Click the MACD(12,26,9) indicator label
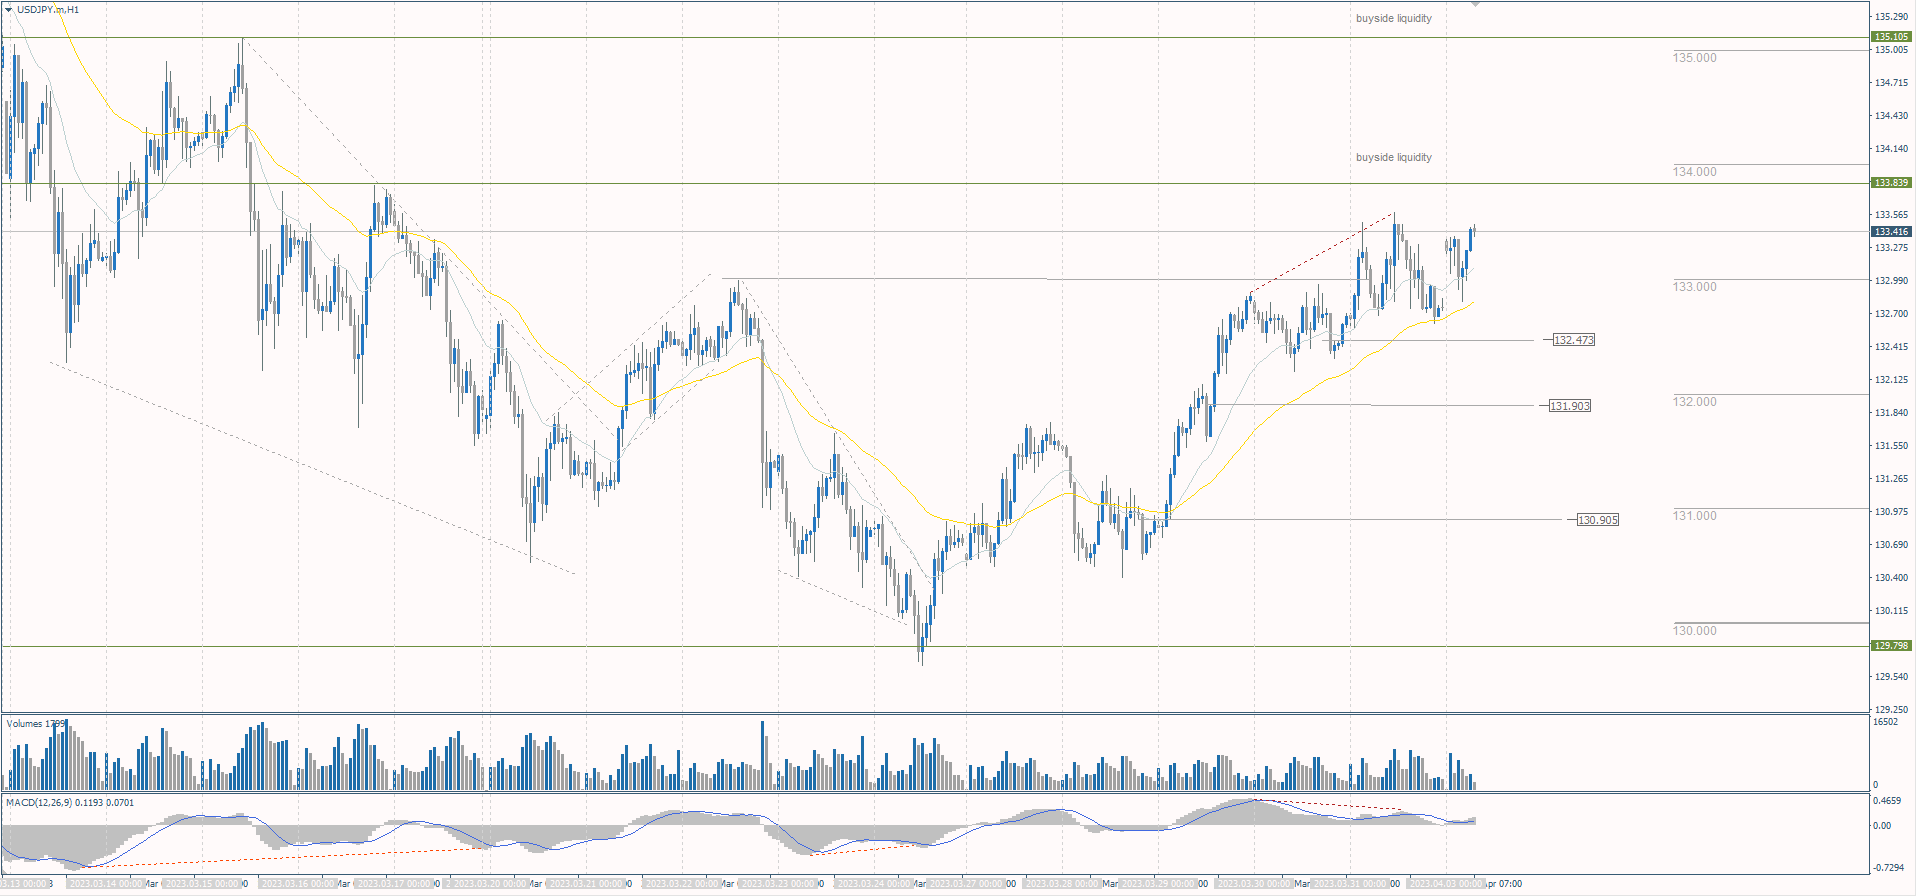The height and width of the screenshot is (896, 1916). point(70,802)
